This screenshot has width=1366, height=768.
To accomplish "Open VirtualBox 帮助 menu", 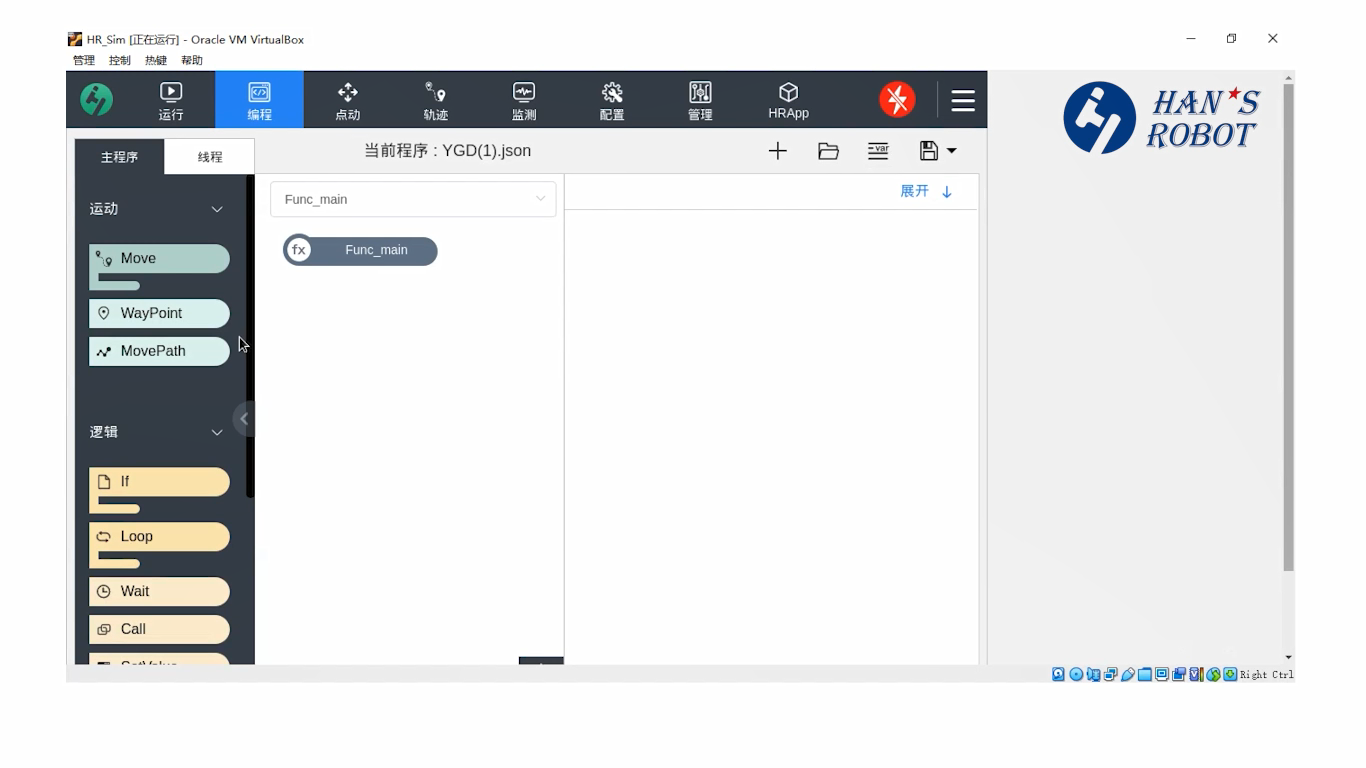I will (x=192, y=60).
